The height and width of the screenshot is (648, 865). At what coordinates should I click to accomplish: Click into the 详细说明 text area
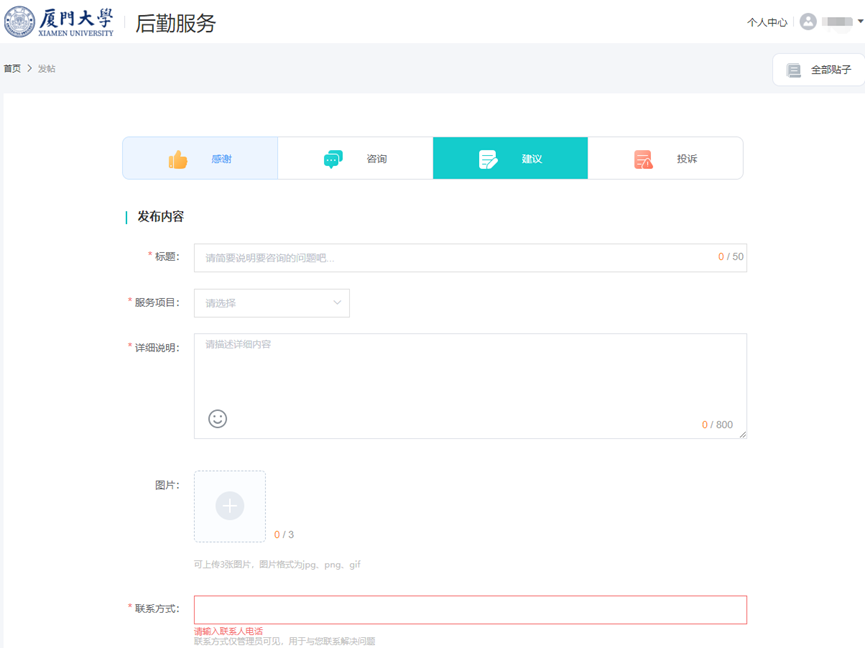click(470, 375)
